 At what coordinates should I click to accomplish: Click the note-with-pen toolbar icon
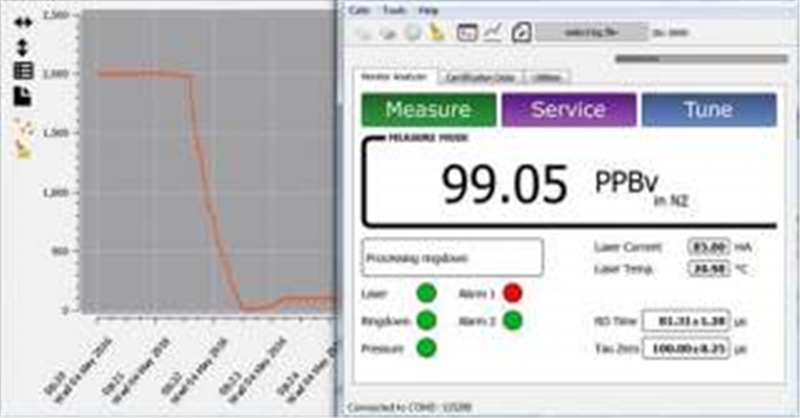(x=521, y=33)
